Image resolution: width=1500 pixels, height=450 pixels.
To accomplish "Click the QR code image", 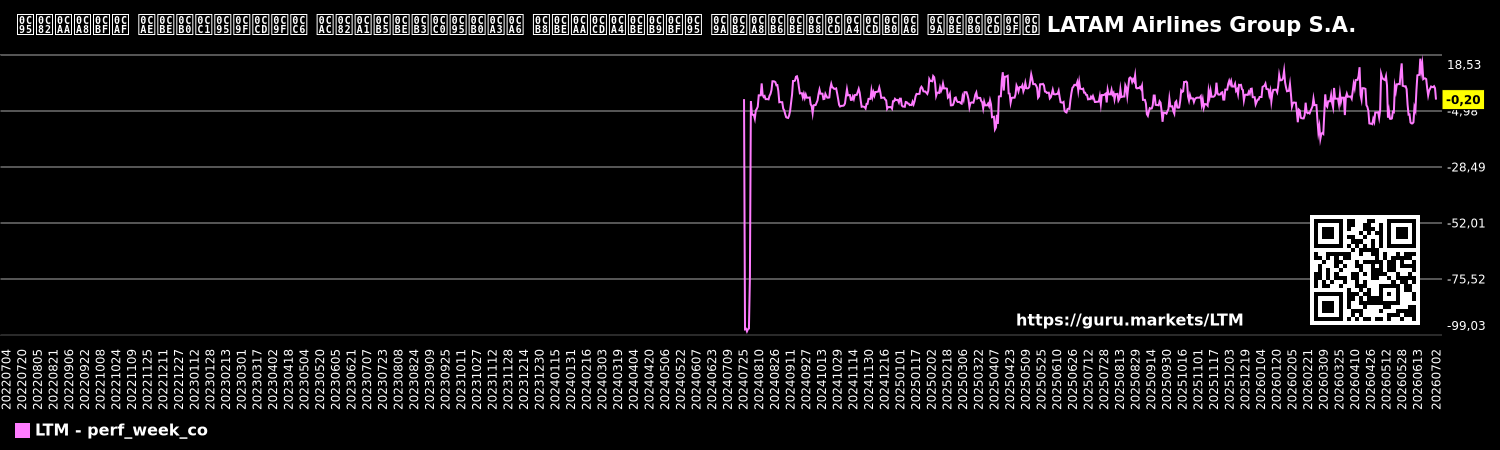I will (1364, 270).
